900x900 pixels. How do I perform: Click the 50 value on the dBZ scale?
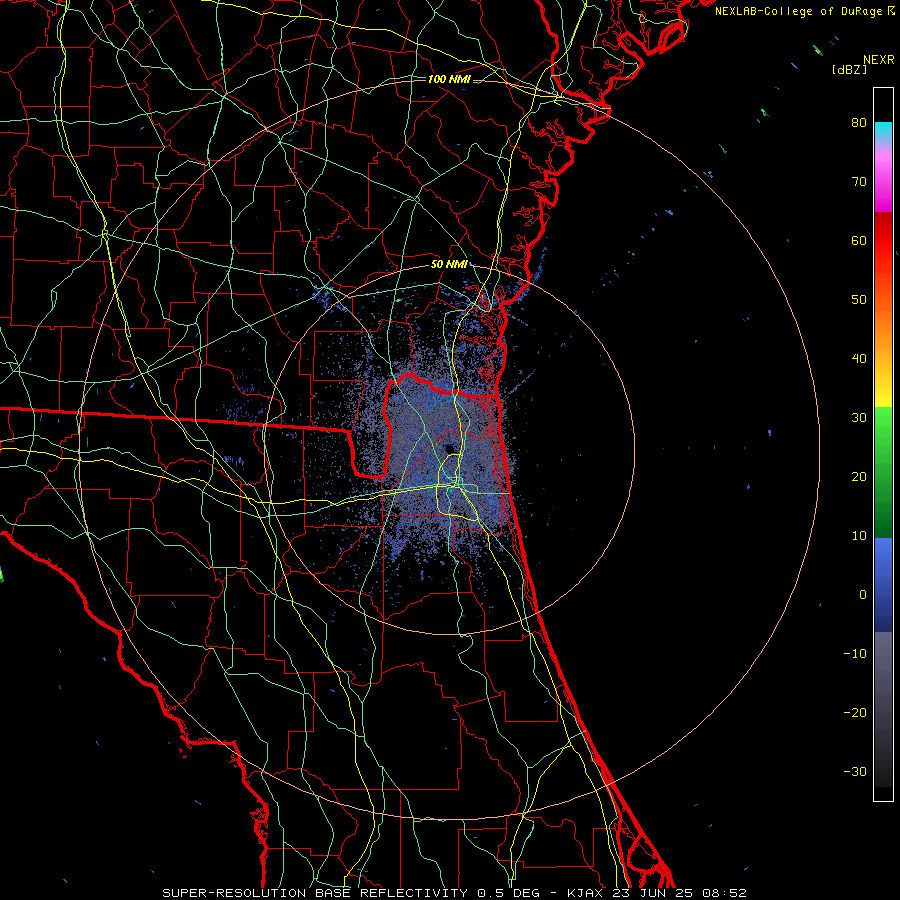click(859, 300)
